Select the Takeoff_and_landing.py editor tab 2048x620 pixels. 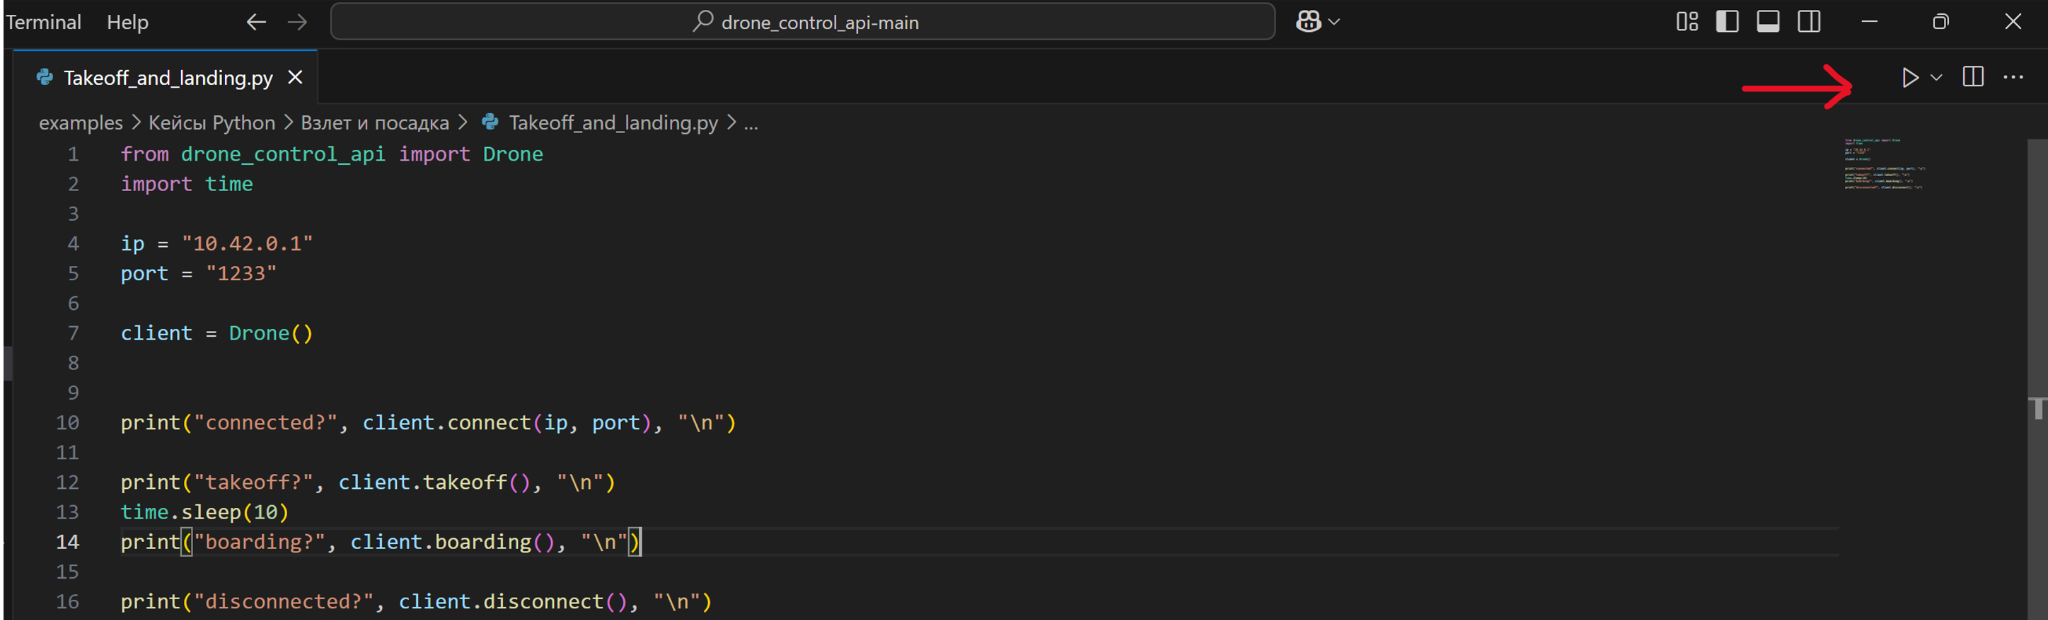167,78
